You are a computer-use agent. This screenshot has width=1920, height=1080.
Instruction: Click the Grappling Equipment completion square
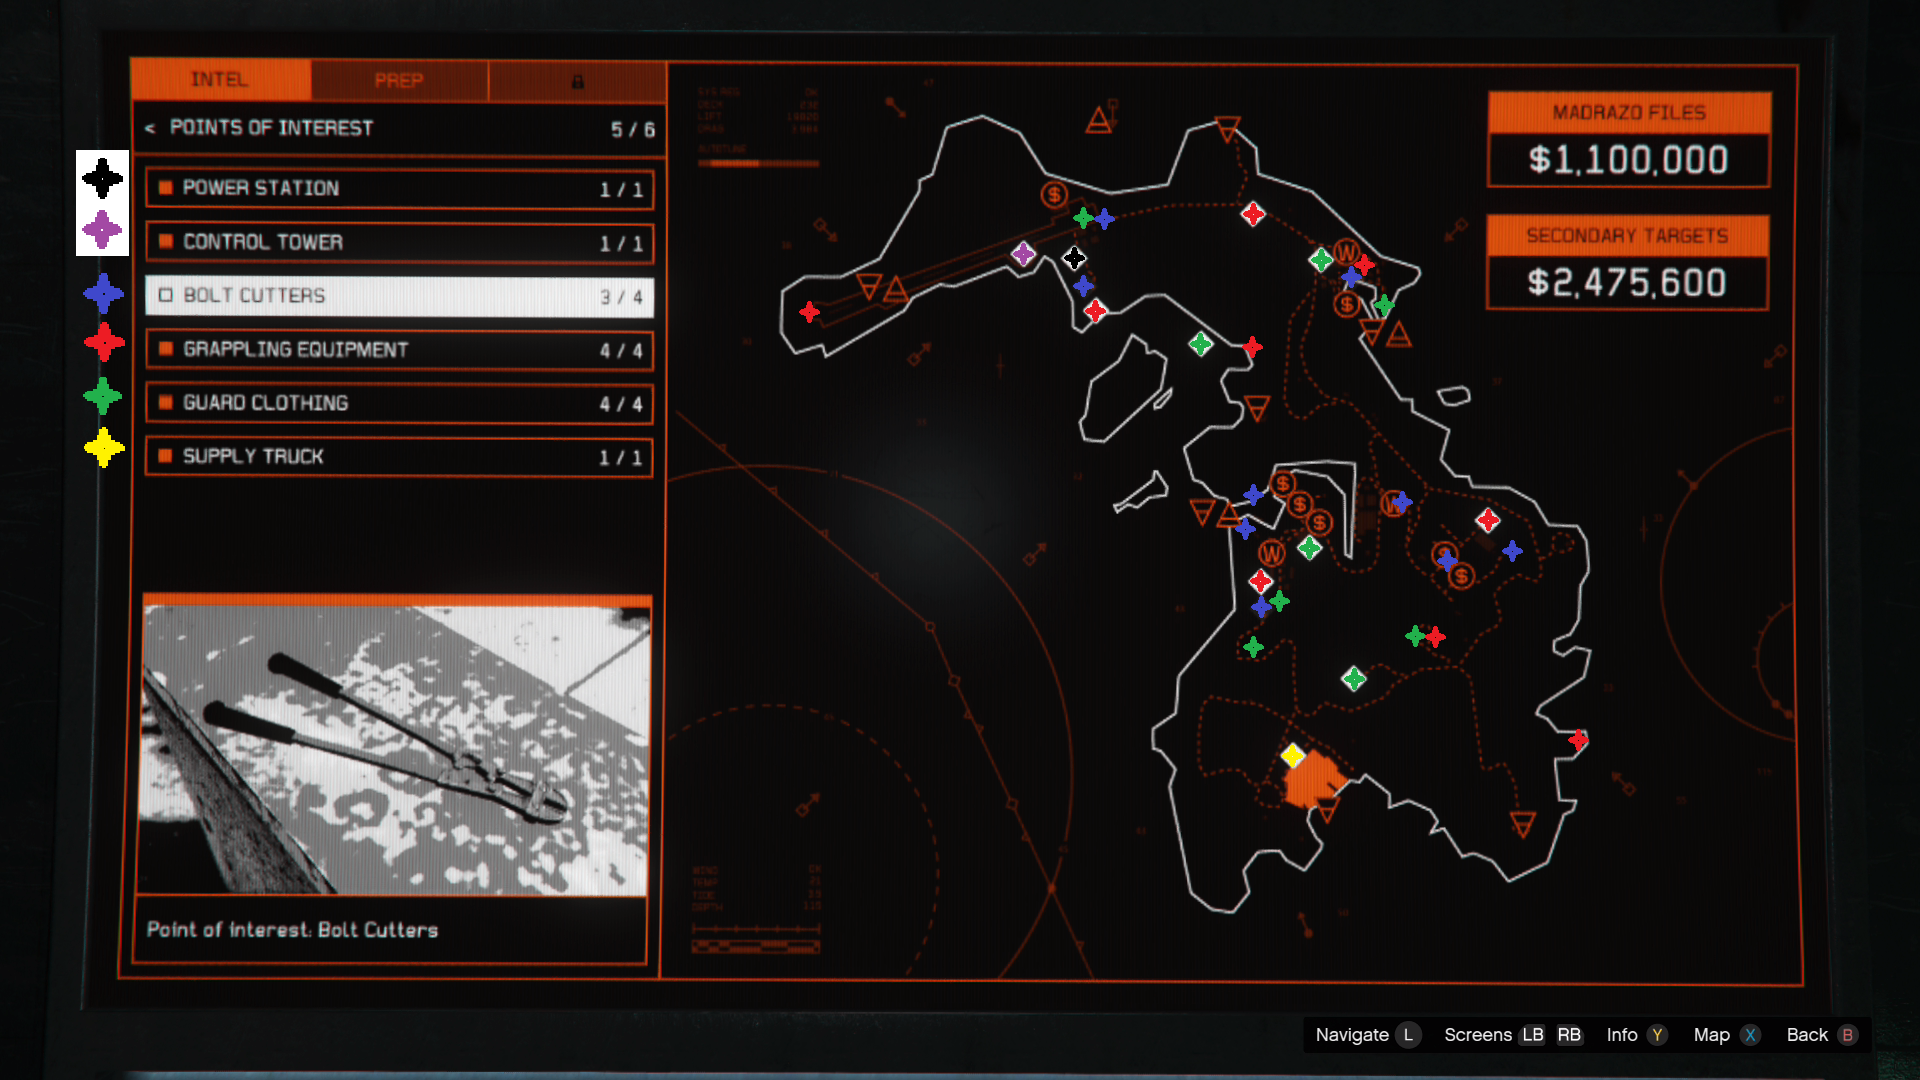click(166, 349)
